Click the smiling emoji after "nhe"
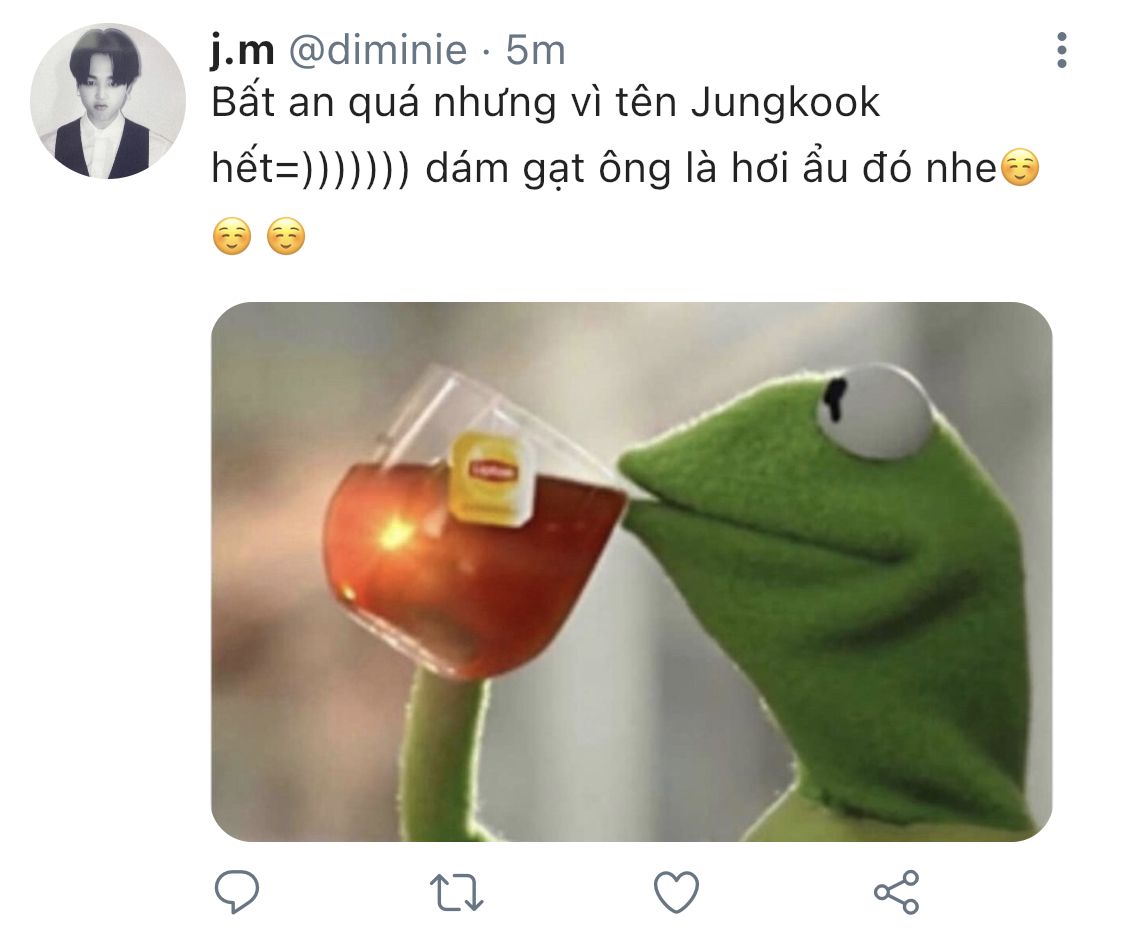Image resolution: width=1125 pixels, height=935 pixels. (x=1019, y=168)
